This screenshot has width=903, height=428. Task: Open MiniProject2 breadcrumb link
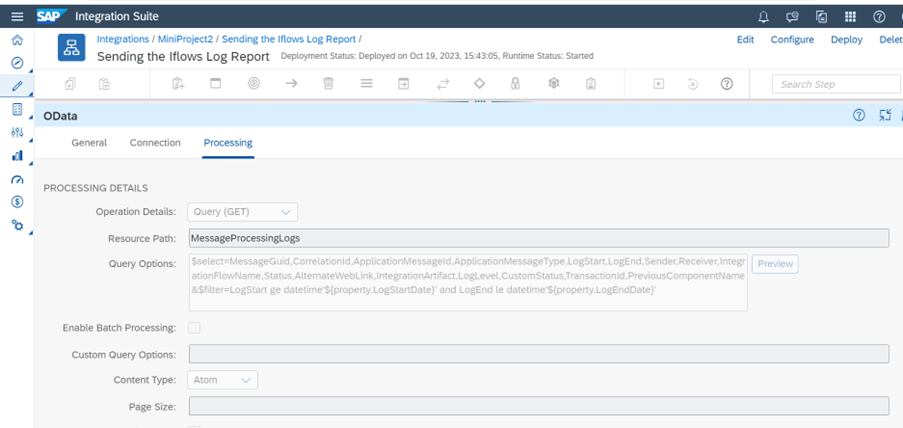(185, 39)
